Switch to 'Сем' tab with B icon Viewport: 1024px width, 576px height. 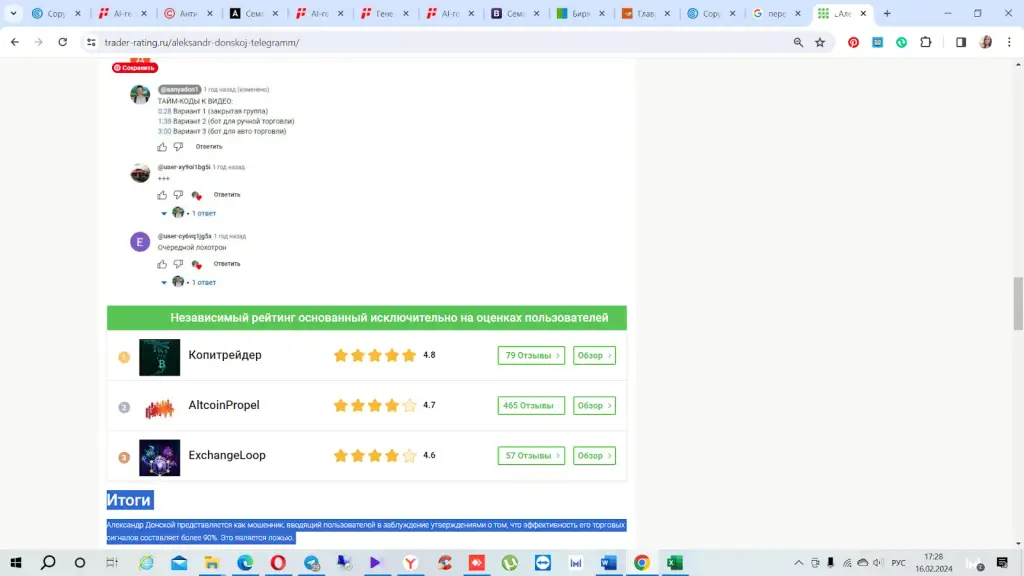(516, 13)
